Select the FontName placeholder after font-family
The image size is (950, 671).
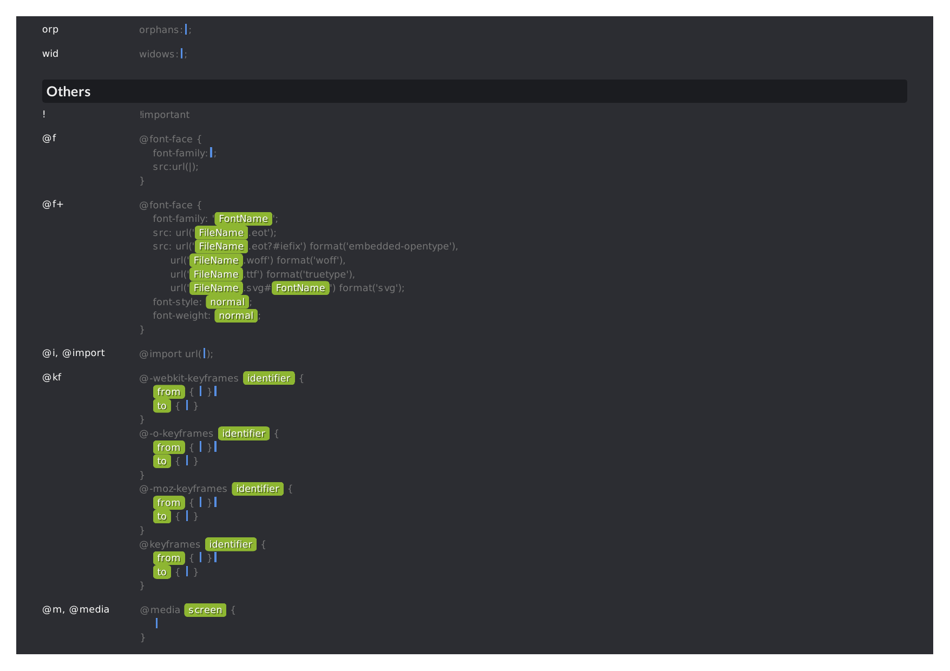[243, 219]
